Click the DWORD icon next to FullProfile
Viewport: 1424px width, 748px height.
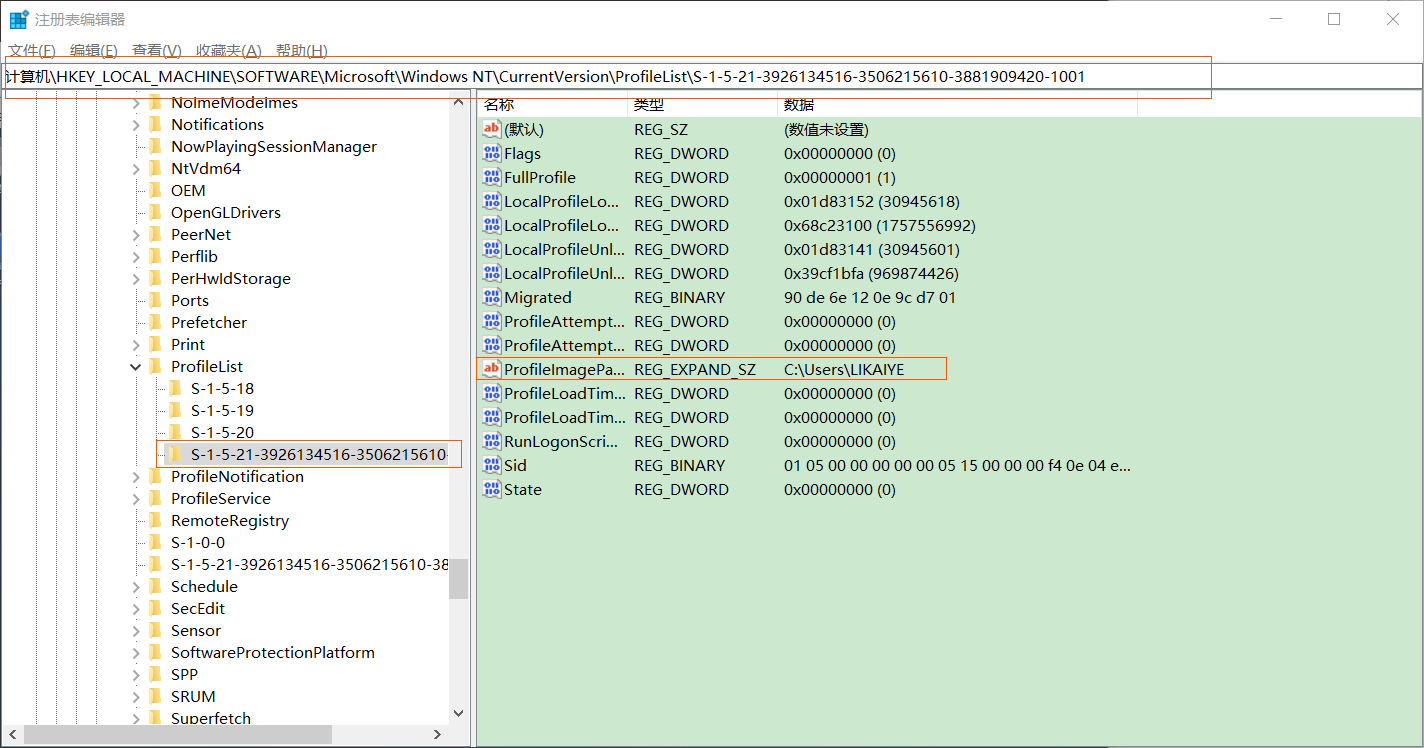491,177
